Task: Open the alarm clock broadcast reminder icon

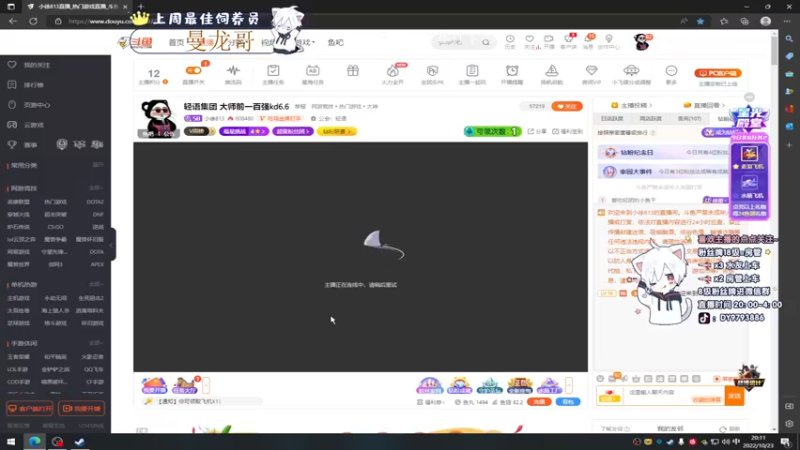Action: tap(512, 70)
